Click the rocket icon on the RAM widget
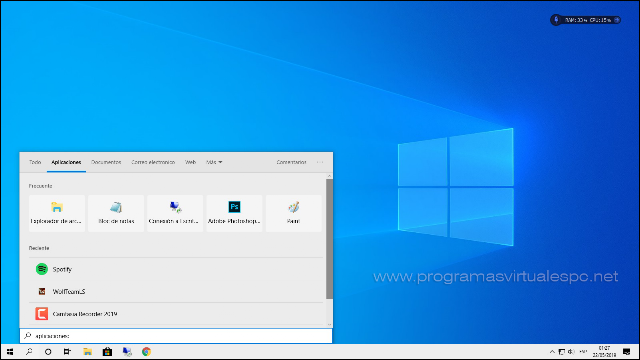This screenshot has width=640, height=360. pos(556,20)
